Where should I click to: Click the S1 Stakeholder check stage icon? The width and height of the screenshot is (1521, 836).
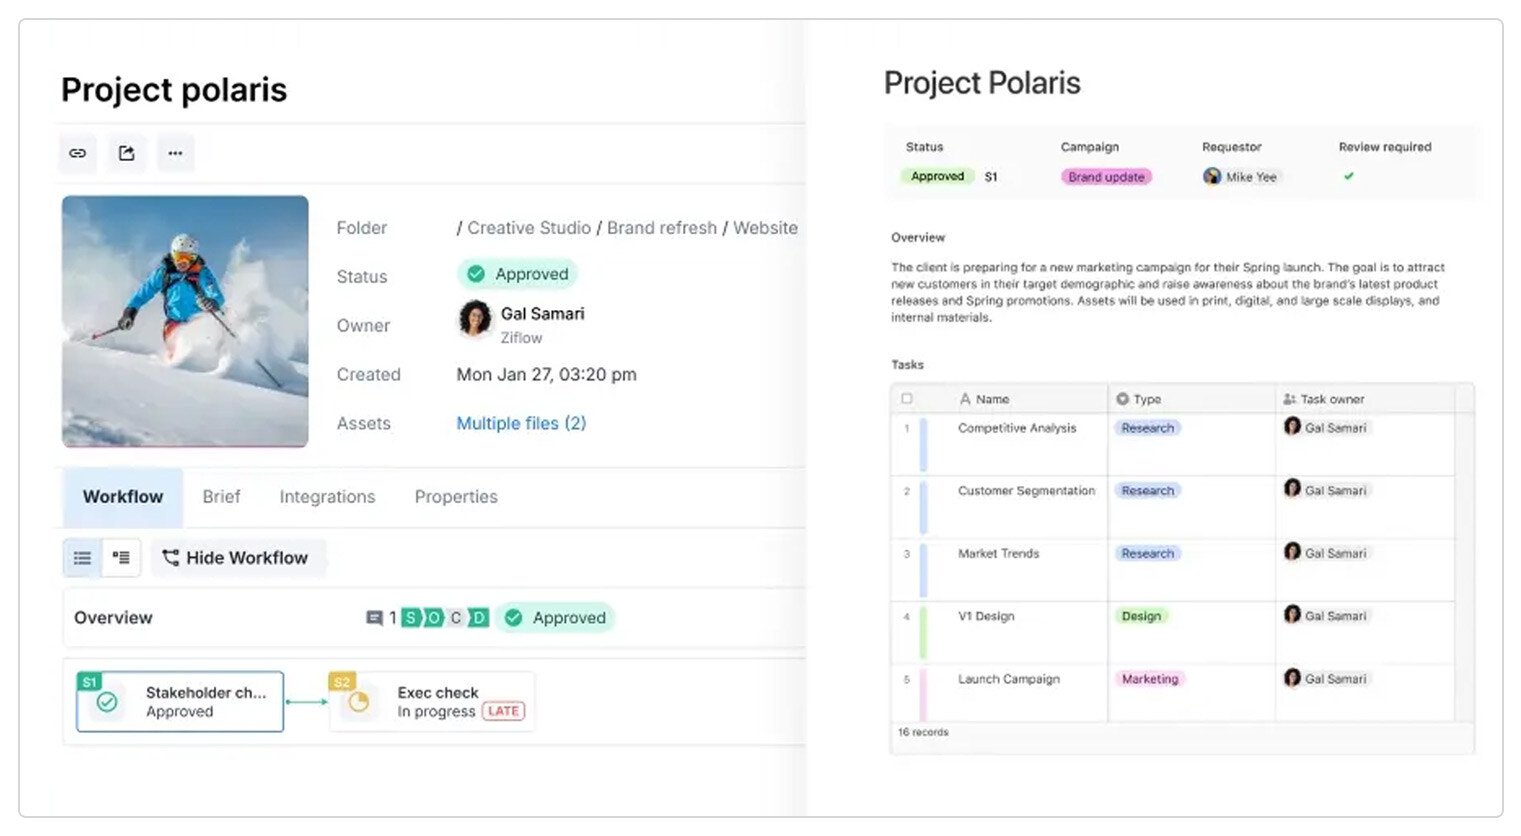click(107, 702)
